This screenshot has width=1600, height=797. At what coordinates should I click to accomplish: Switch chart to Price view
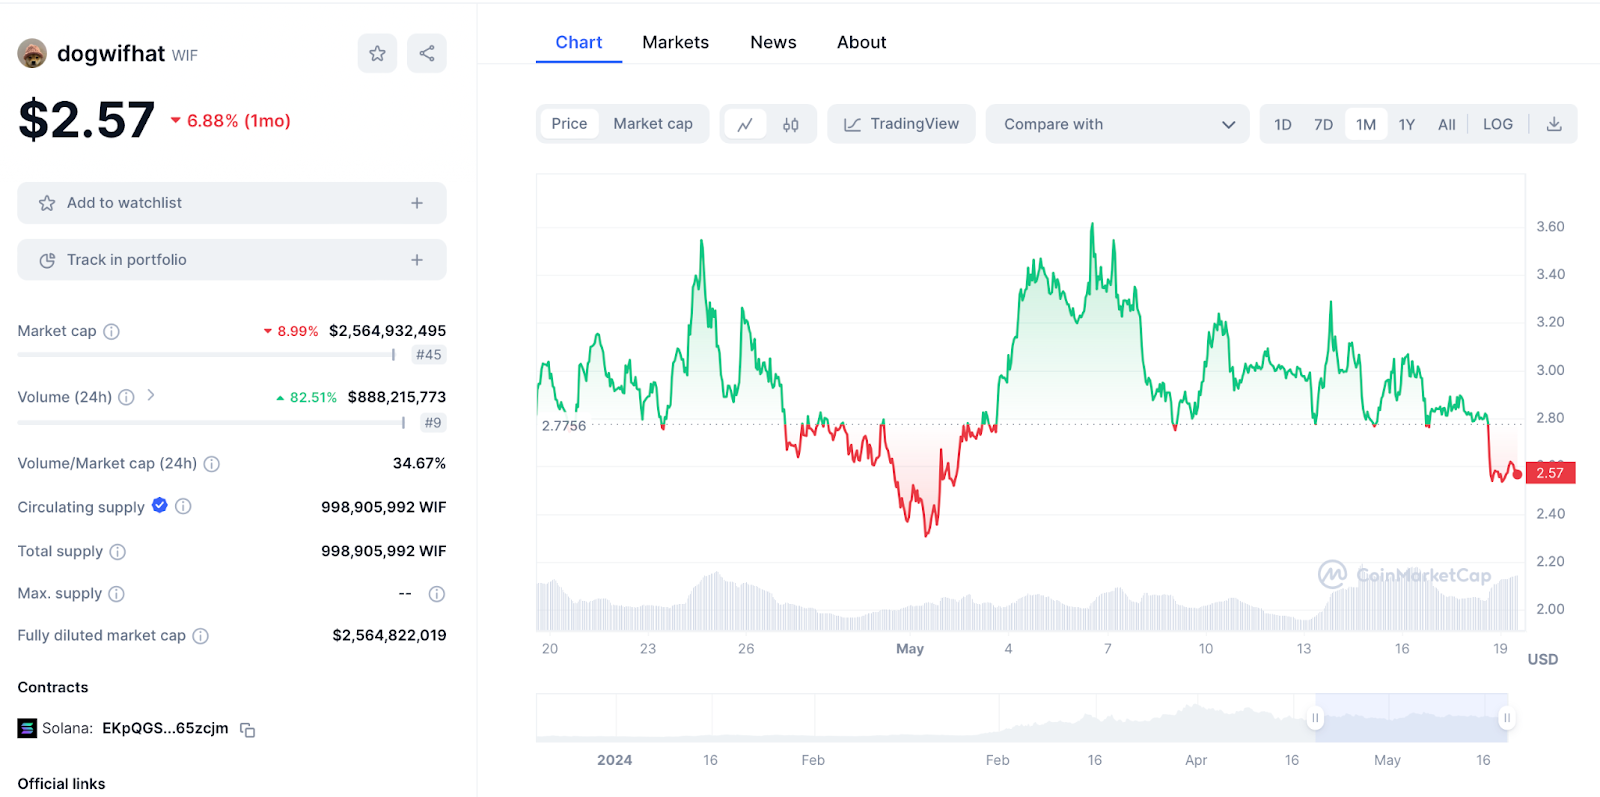coord(569,124)
